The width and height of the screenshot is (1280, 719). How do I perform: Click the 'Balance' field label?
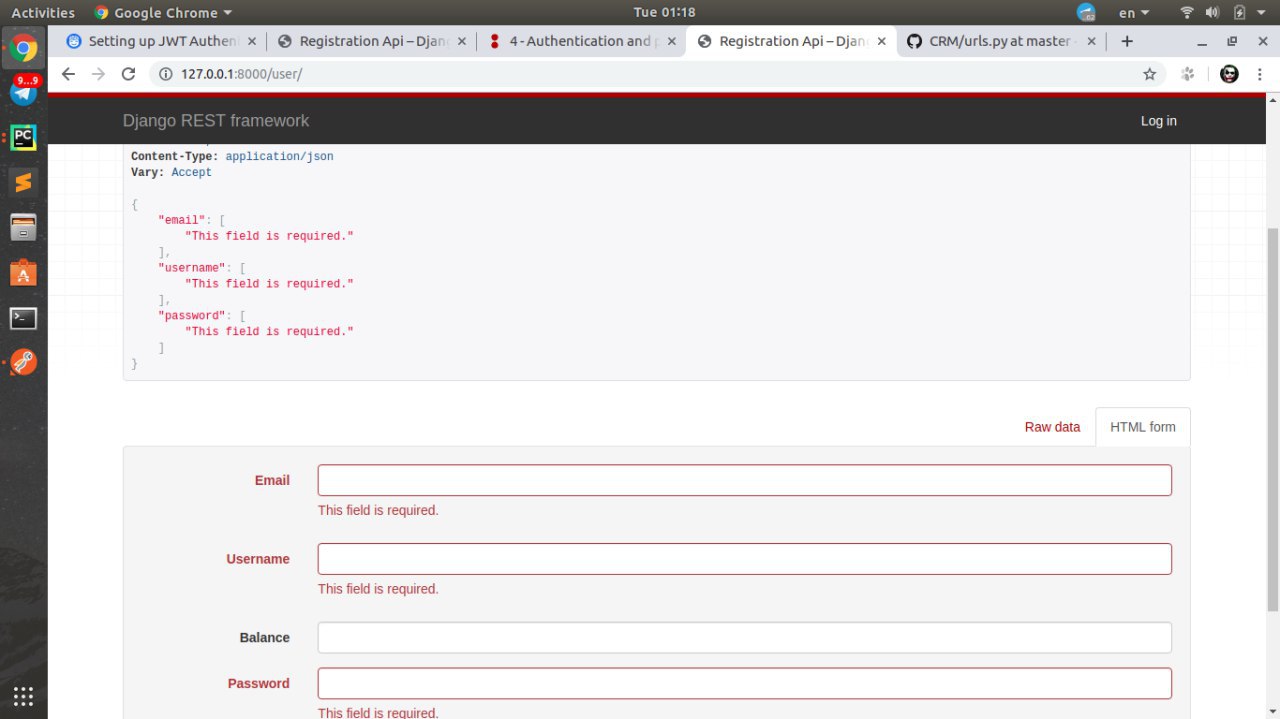[x=265, y=638]
